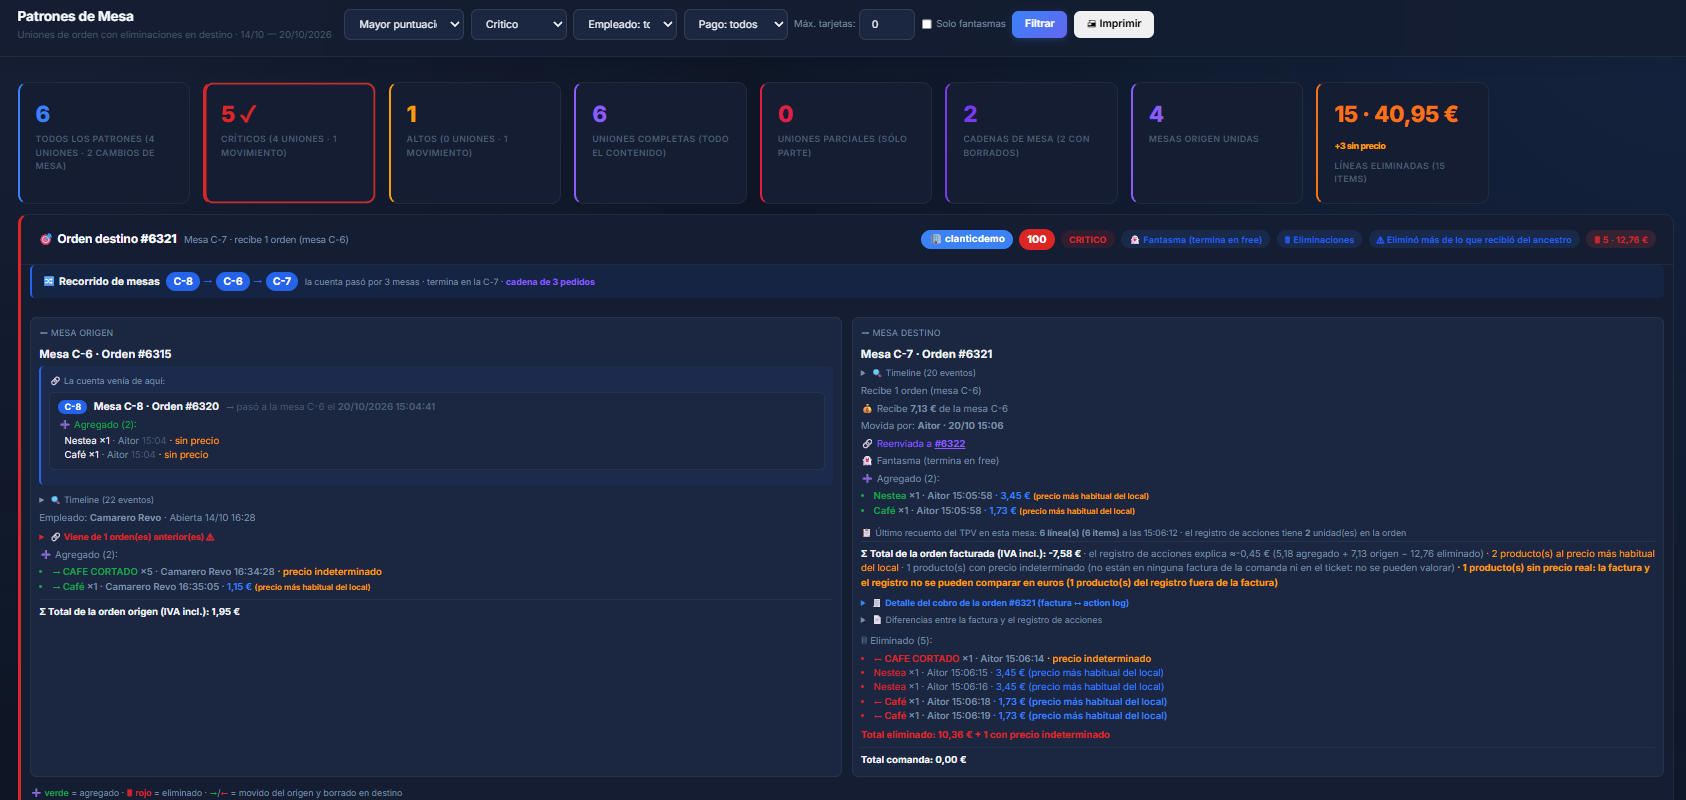Click link icon beside La cuenta venía de aquí
The height and width of the screenshot is (800, 1686).
56,381
